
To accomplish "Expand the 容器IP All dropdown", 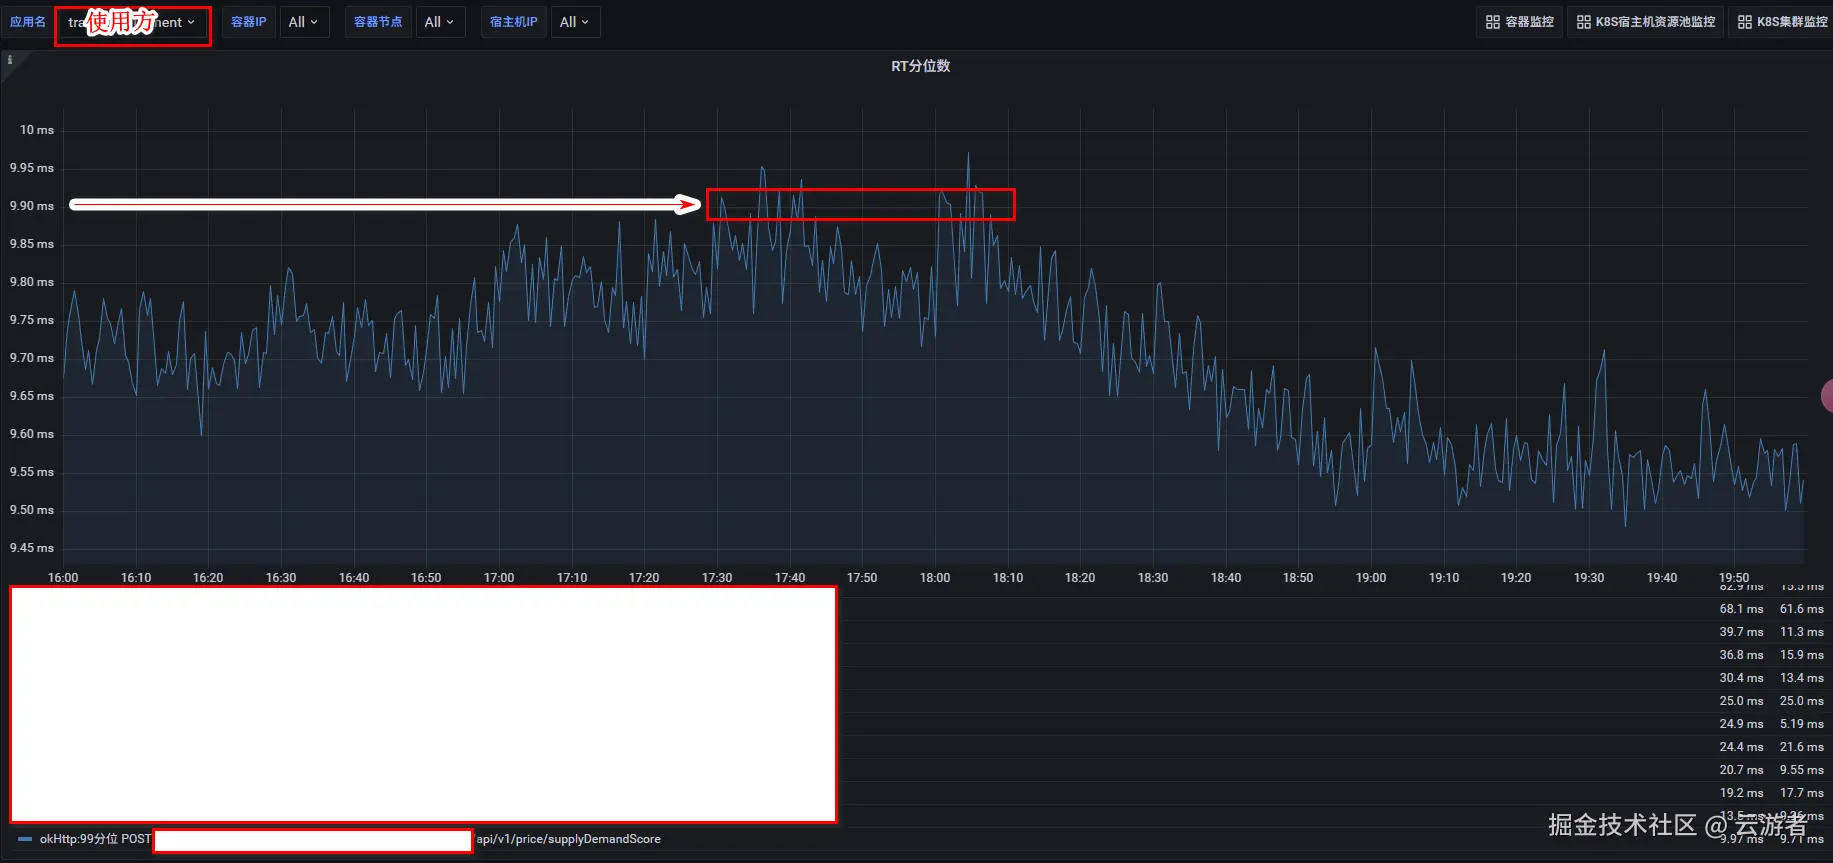I will tap(303, 22).
